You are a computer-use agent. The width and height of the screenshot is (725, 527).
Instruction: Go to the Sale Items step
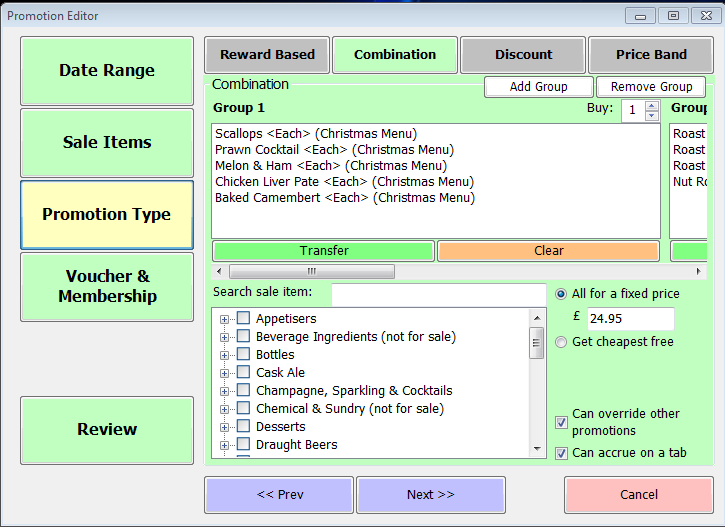(107, 142)
